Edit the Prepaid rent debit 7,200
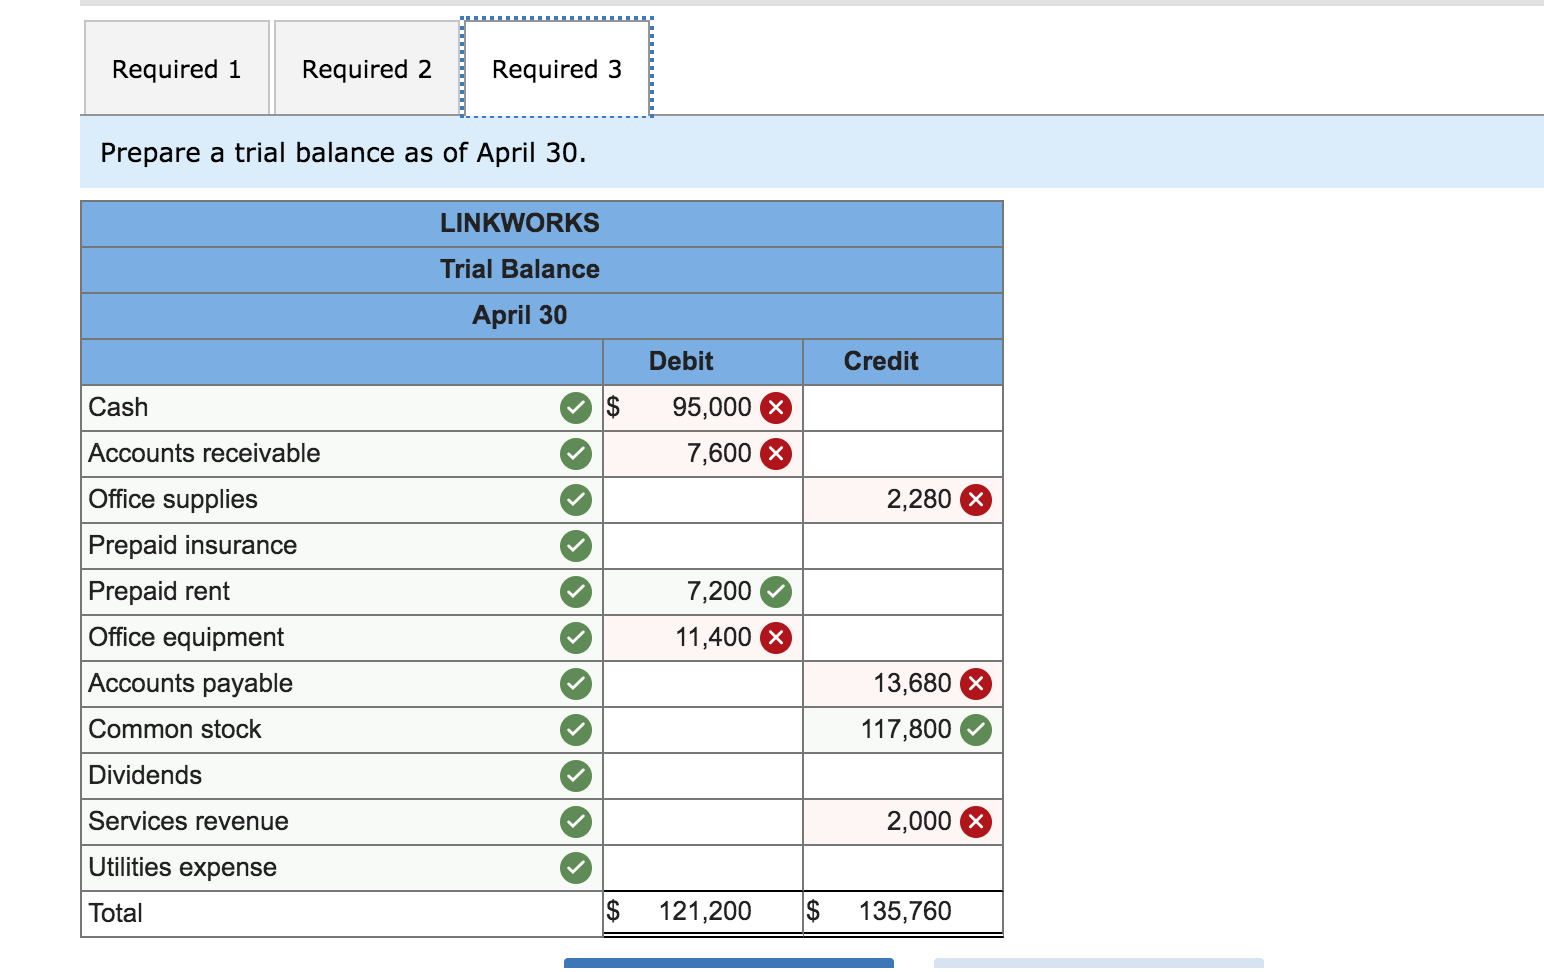Viewport: 1544px width, 972px height. pos(703,592)
